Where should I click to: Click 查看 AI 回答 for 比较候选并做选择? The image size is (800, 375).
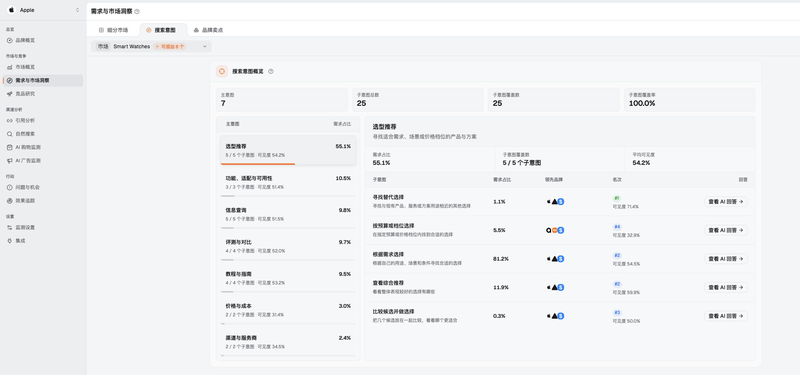tap(726, 316)
